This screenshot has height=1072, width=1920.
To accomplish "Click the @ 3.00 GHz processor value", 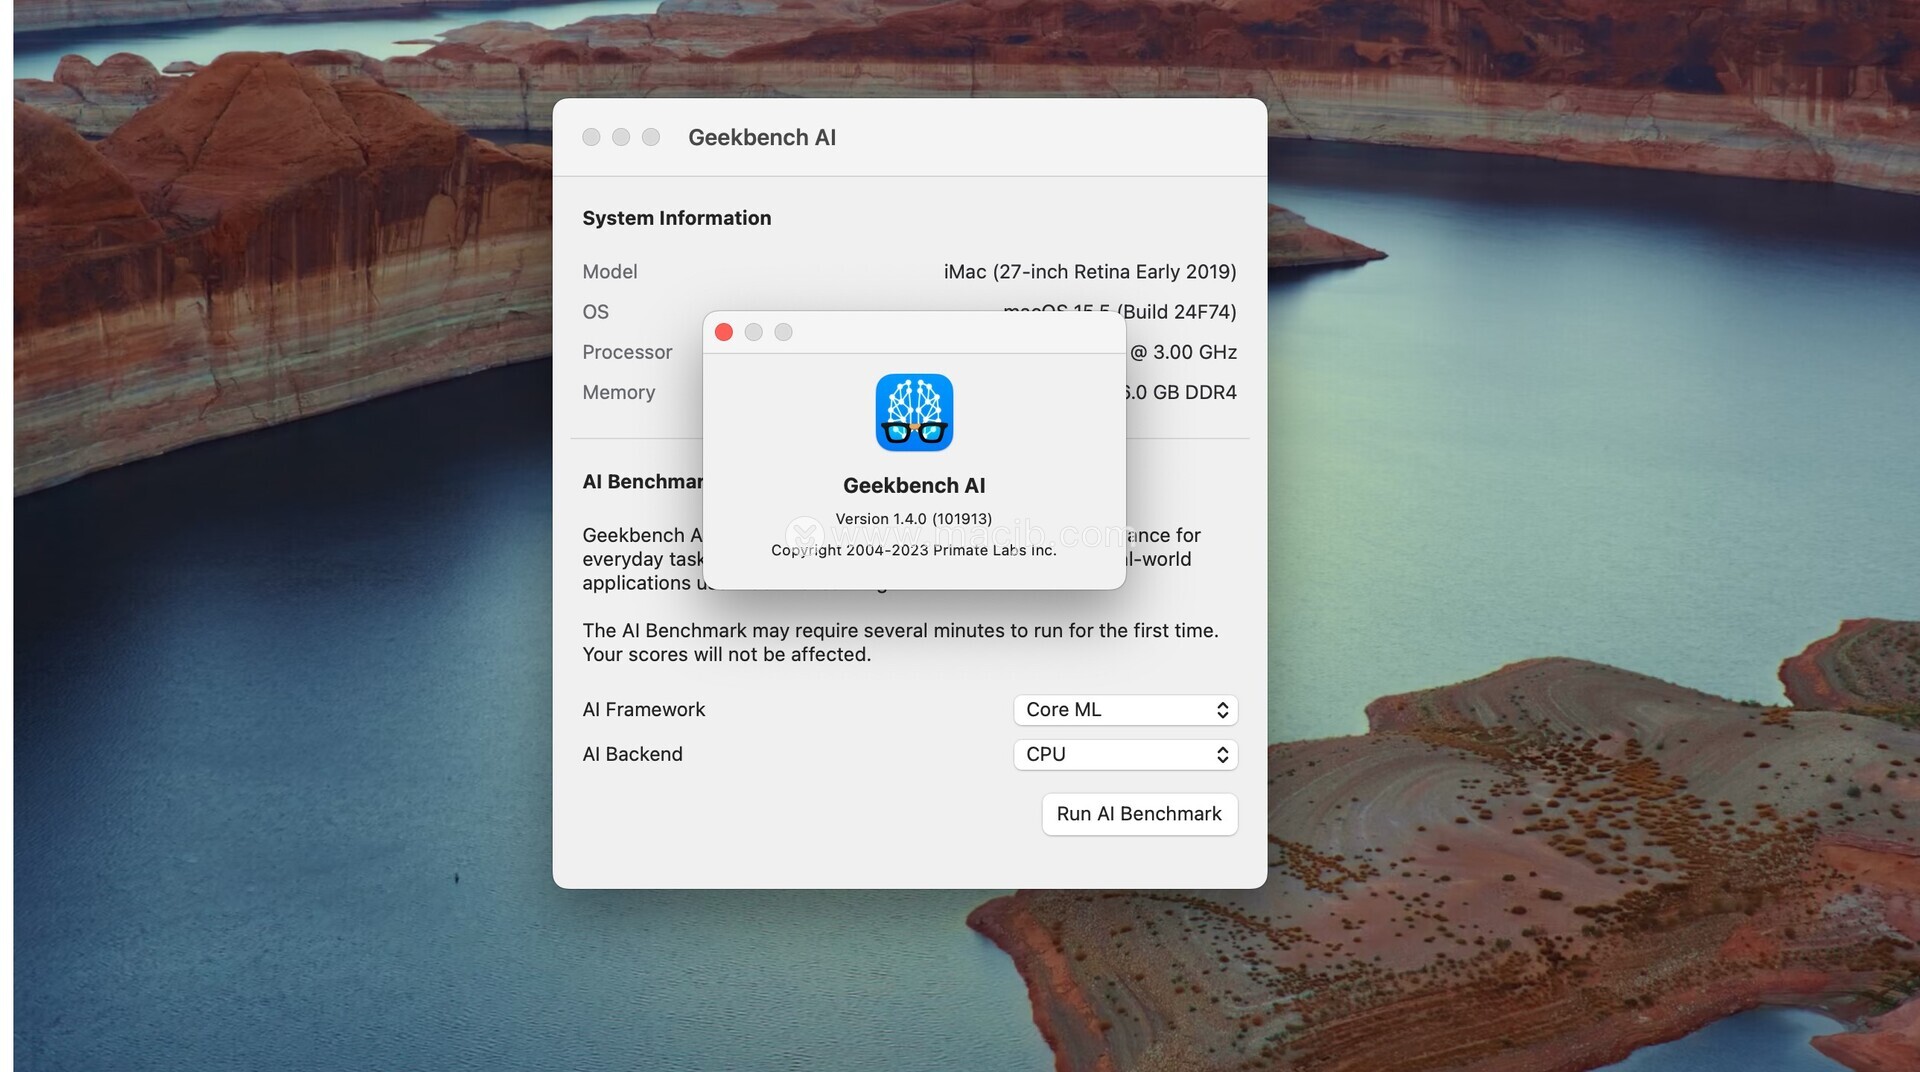I will pos(1184,352).
